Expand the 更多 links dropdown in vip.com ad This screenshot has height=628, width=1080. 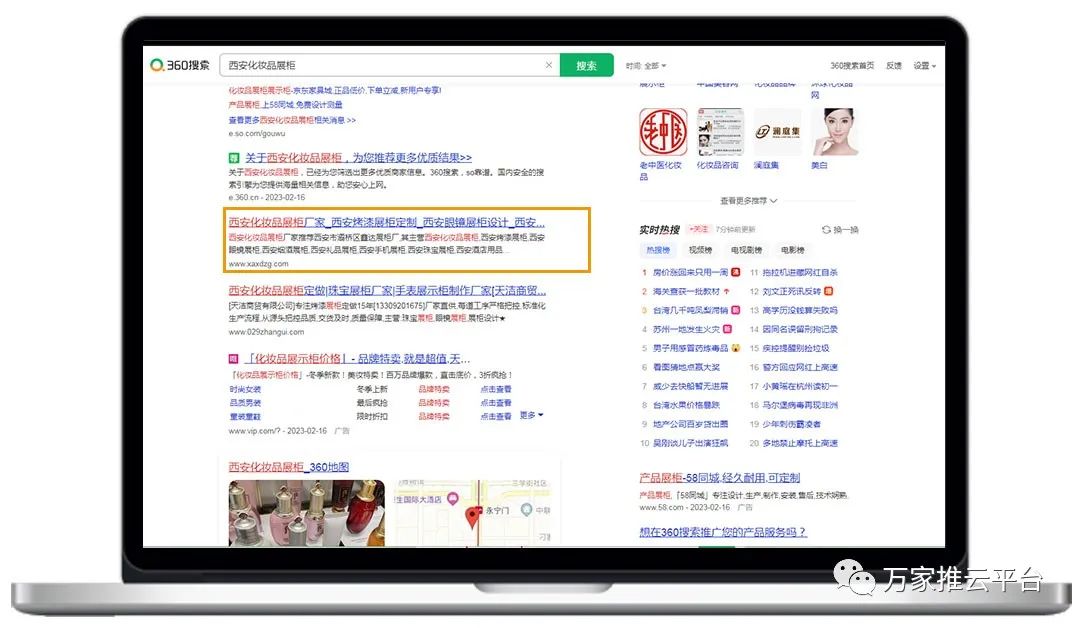(x=532, y=415)
